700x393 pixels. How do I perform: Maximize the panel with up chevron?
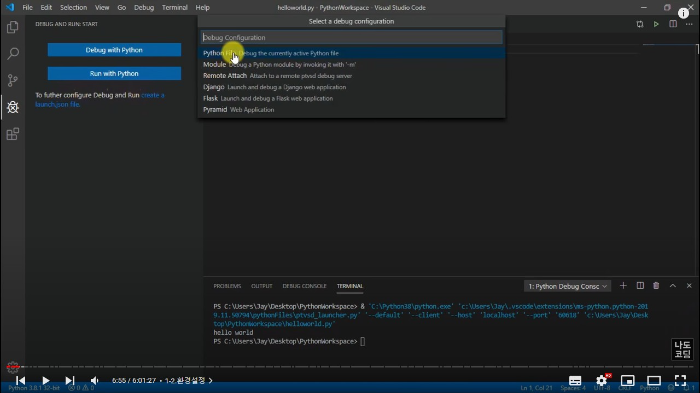pyautogui.click(x=673, y=286)
